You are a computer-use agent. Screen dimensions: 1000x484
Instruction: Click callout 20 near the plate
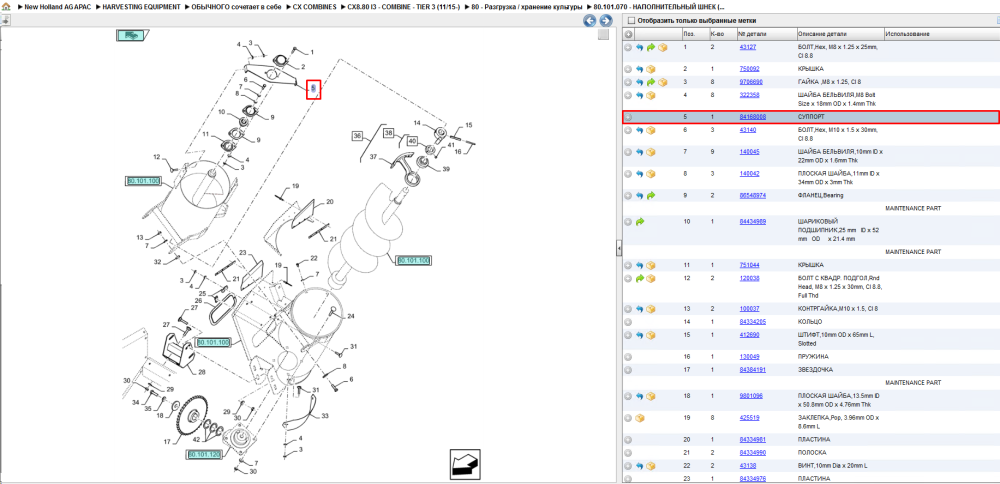[x=330, y=202]
